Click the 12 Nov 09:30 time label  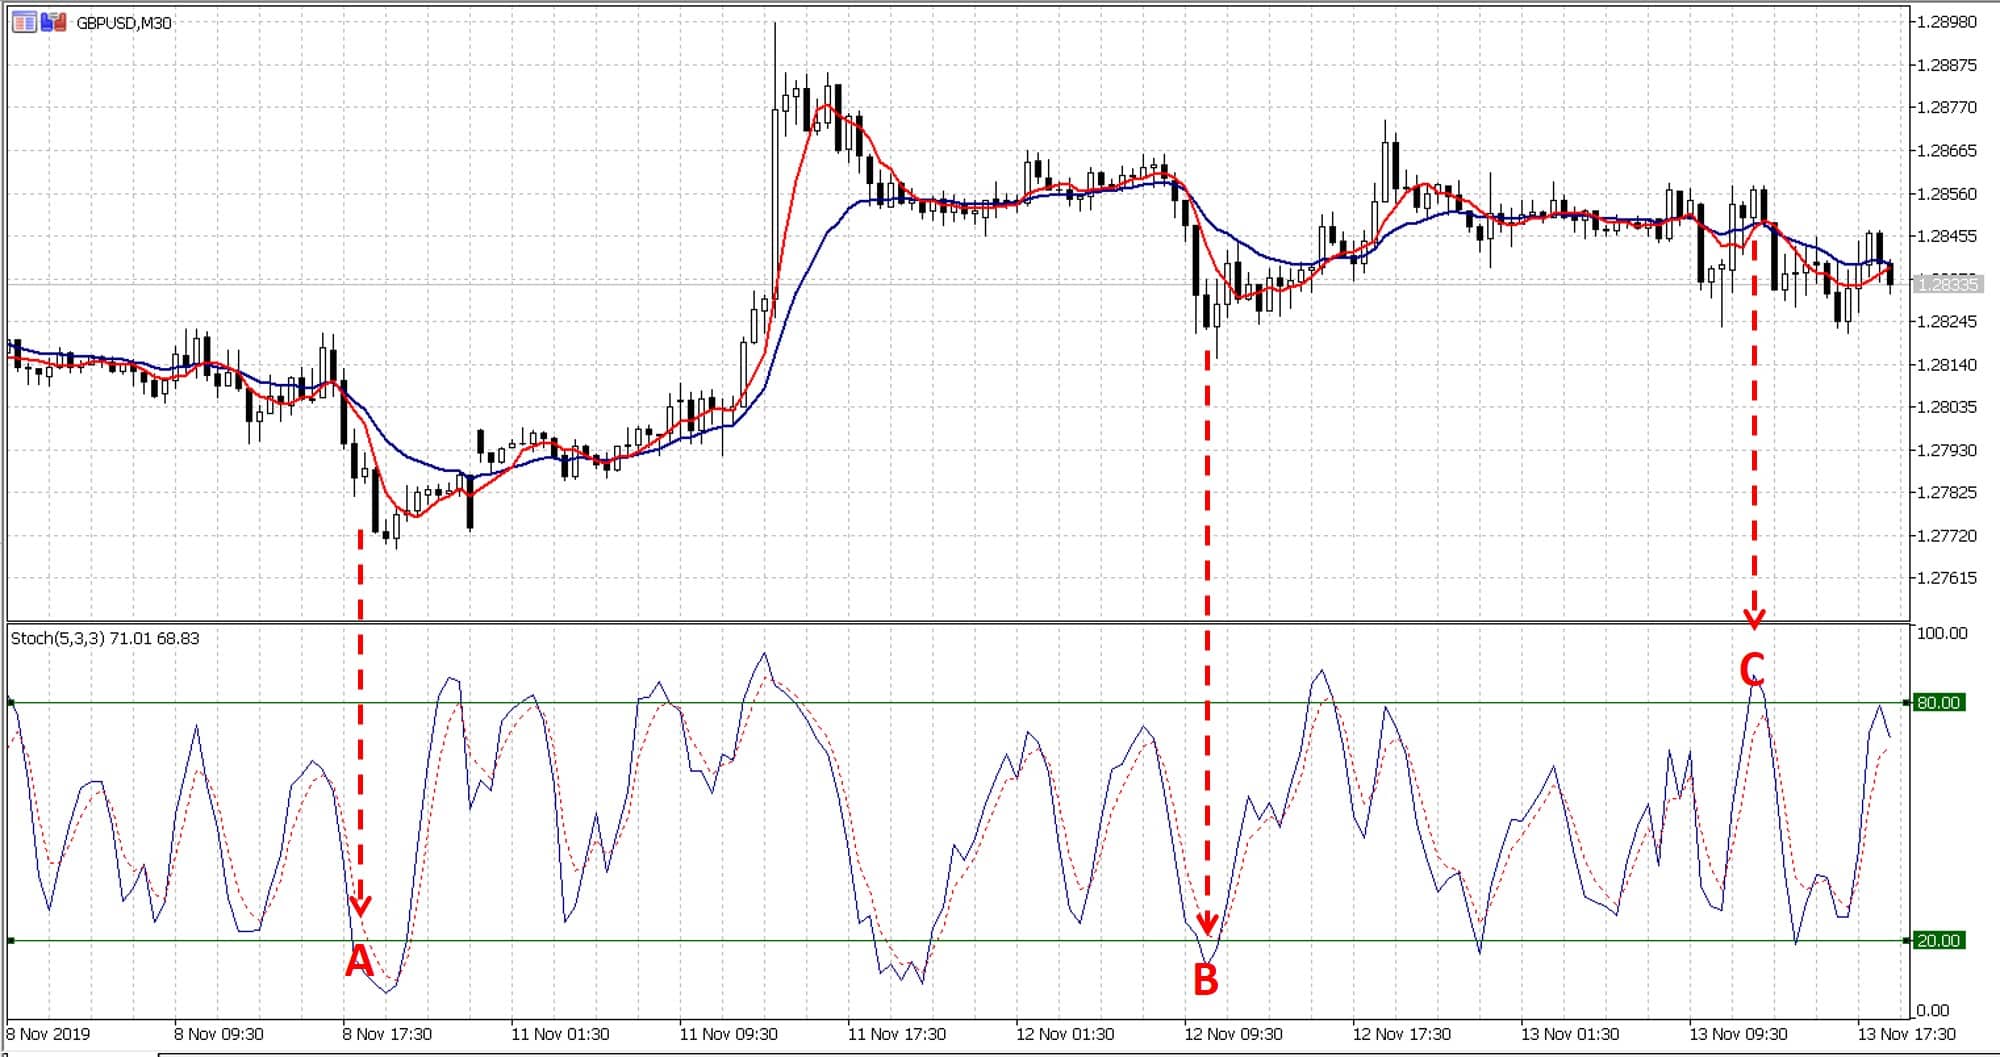pos(1233,1034)
